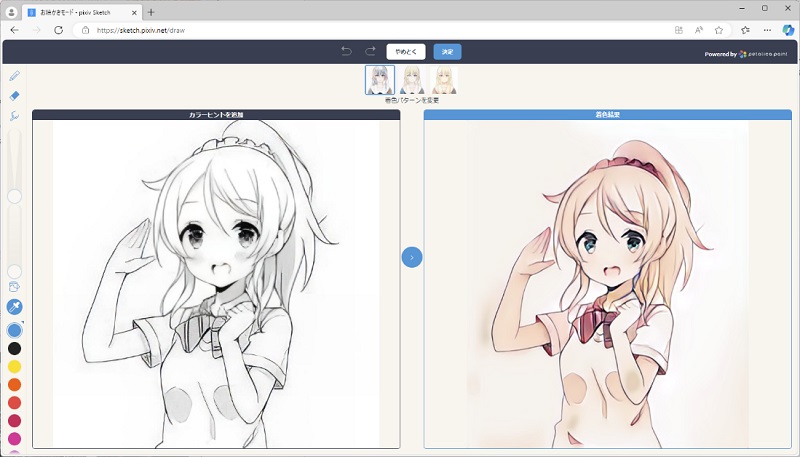Open browser settings and more menu
This screenshot has height=457, width=800.
767,30
